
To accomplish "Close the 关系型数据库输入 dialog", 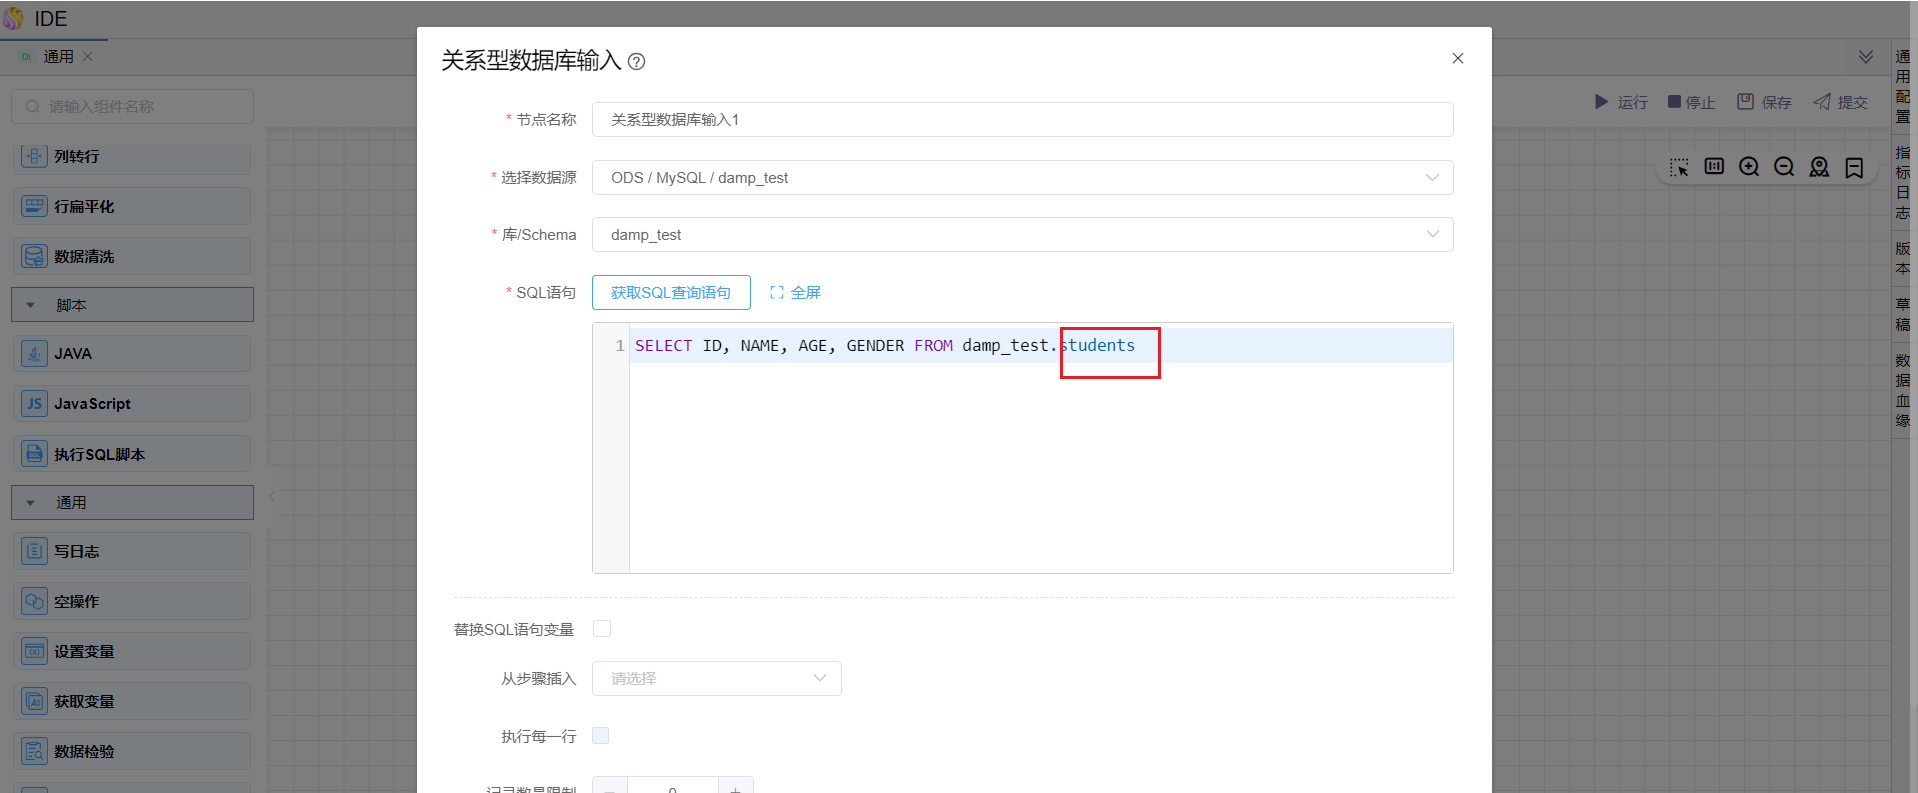I will (1458, 59).
